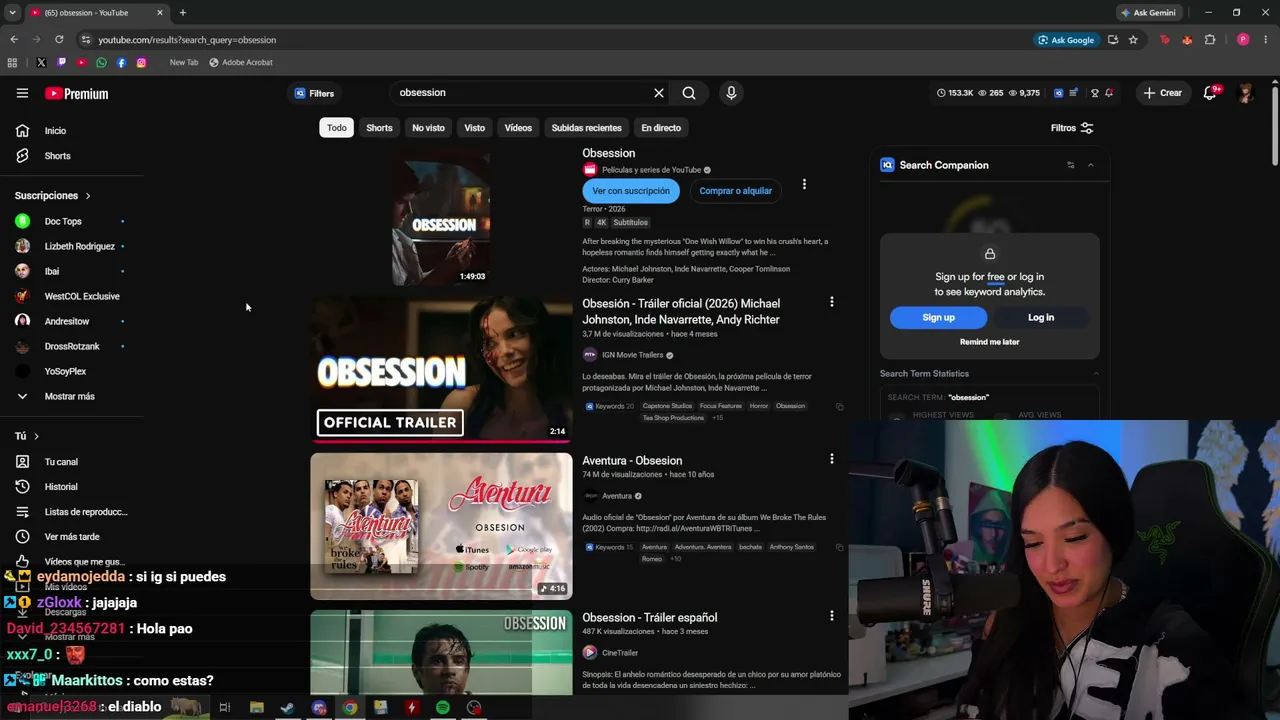Open options for Obsession - Tráiler español
The width and height of the screenshot is (1280, 720).
point(831,616)
